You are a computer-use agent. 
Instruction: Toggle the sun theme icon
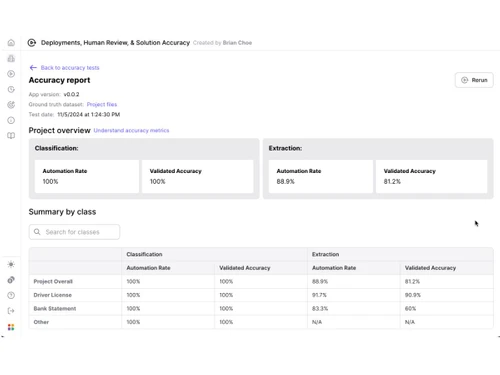11,264
